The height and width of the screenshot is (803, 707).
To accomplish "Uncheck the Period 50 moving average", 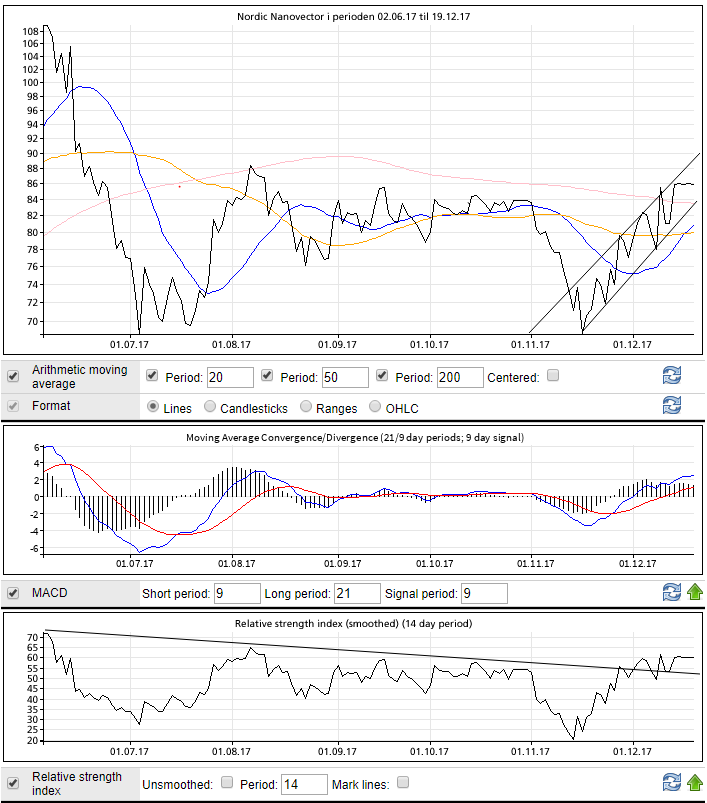I will tap(267, 375).
